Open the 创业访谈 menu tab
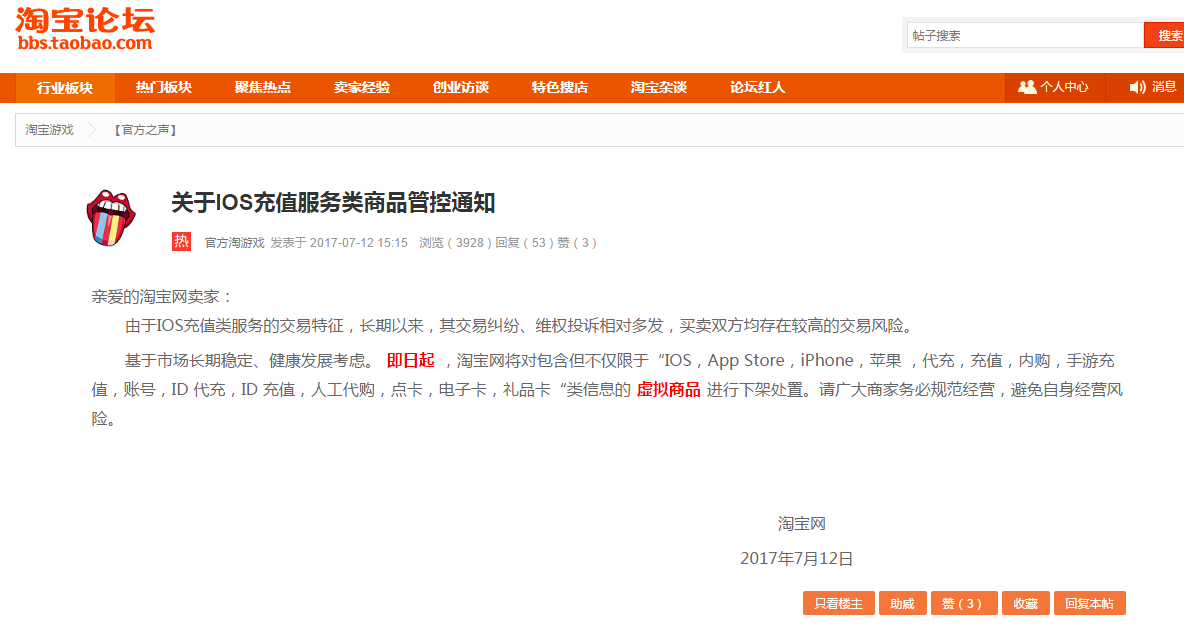The image size is (1184, 644). [461, 88]
